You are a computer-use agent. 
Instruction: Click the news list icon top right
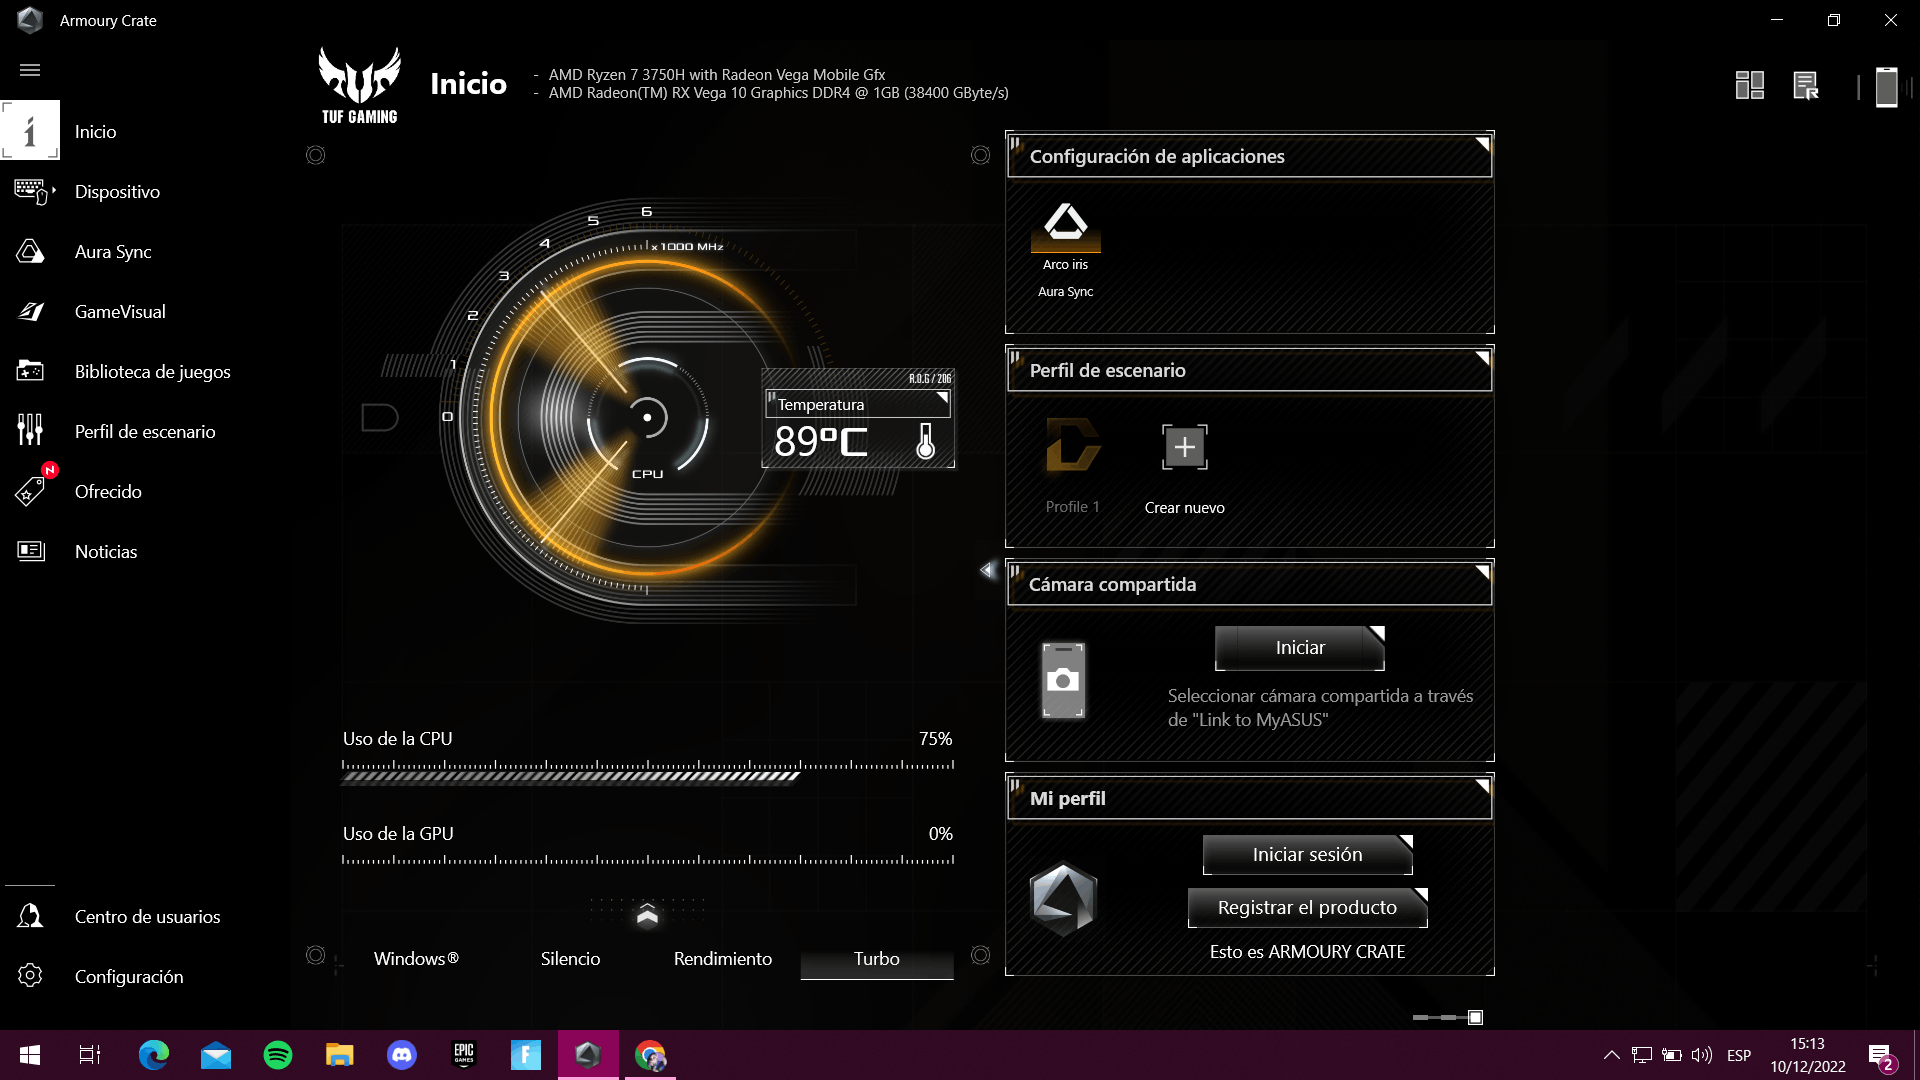1806,85
